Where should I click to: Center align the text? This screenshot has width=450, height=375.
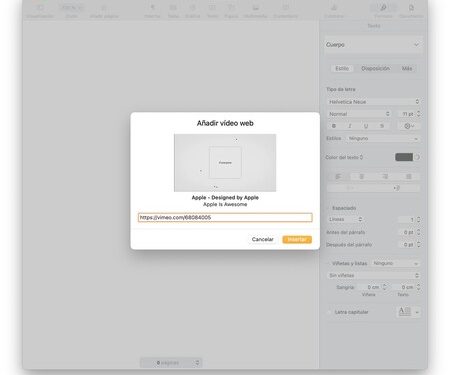point(362,176)
